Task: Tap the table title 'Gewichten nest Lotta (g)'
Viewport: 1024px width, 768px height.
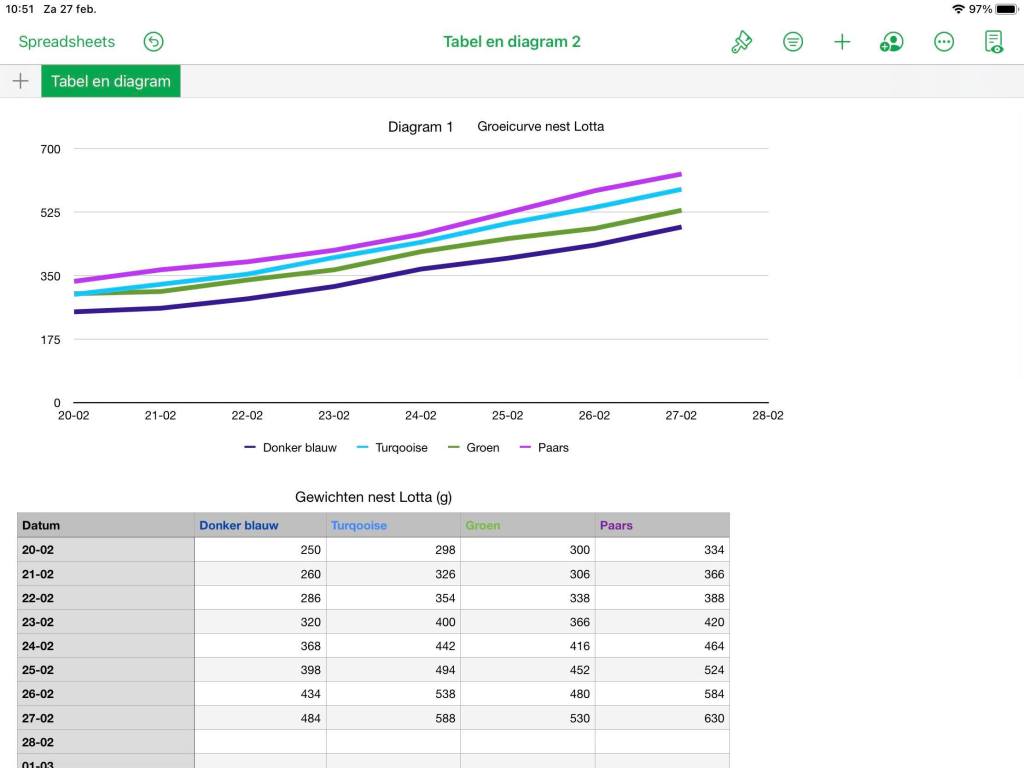Action: click(374, 496)
